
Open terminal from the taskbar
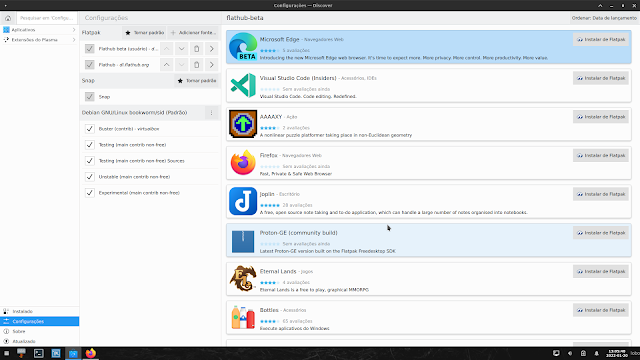pyautogui.click(x=39, y=353)
